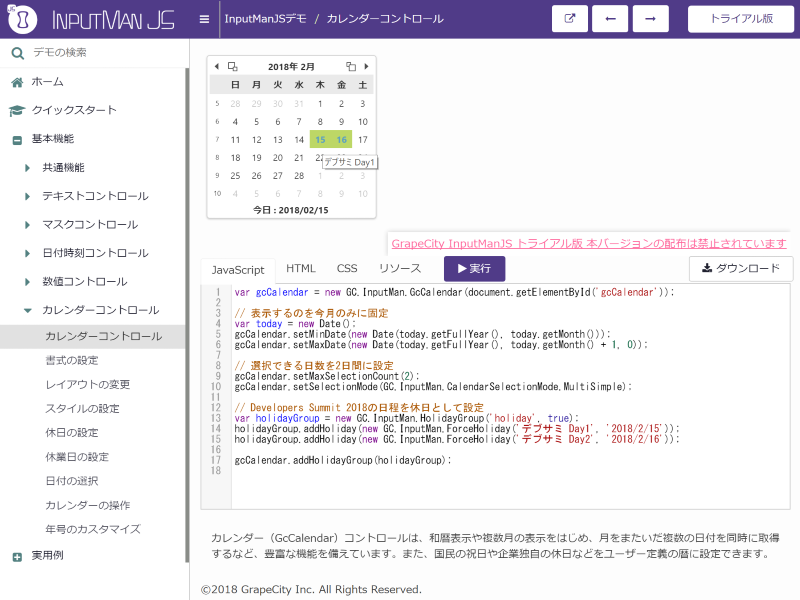Click 今日 : 2018/02/15 calendar footer
Screen dimensions: 800x600
coord(291,210)
